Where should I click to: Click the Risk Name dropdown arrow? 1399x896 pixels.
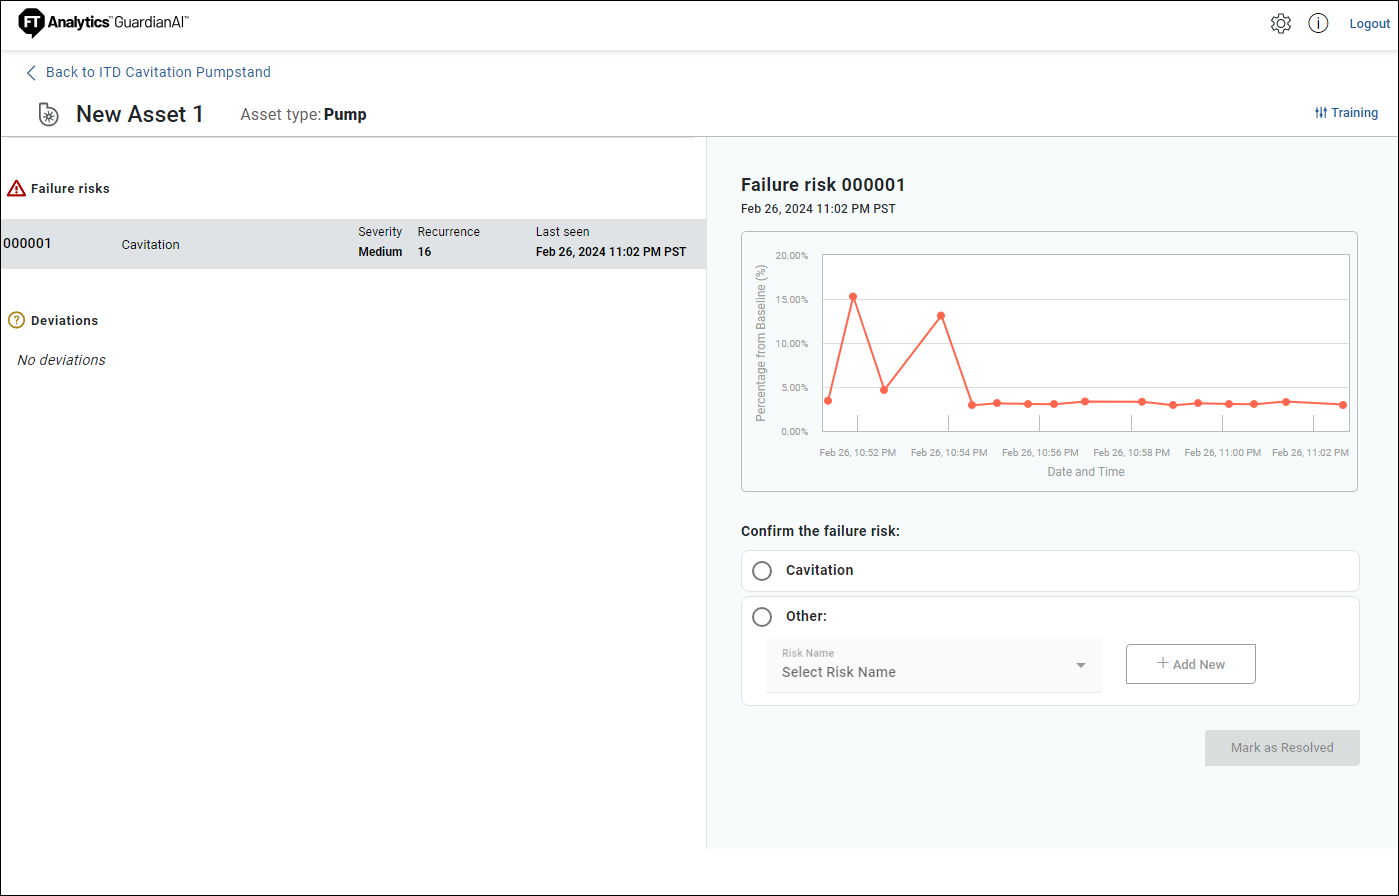[1081, 666]
